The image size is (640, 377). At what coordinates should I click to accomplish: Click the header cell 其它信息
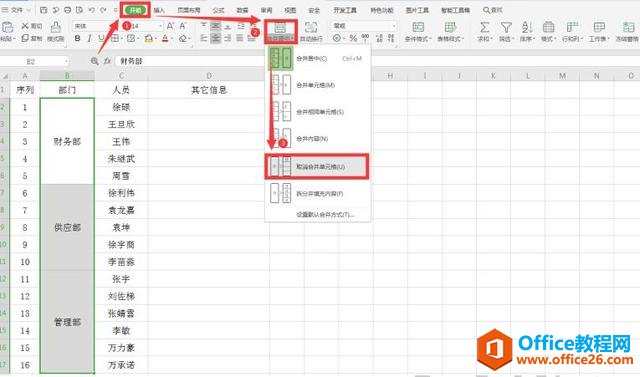209,90
